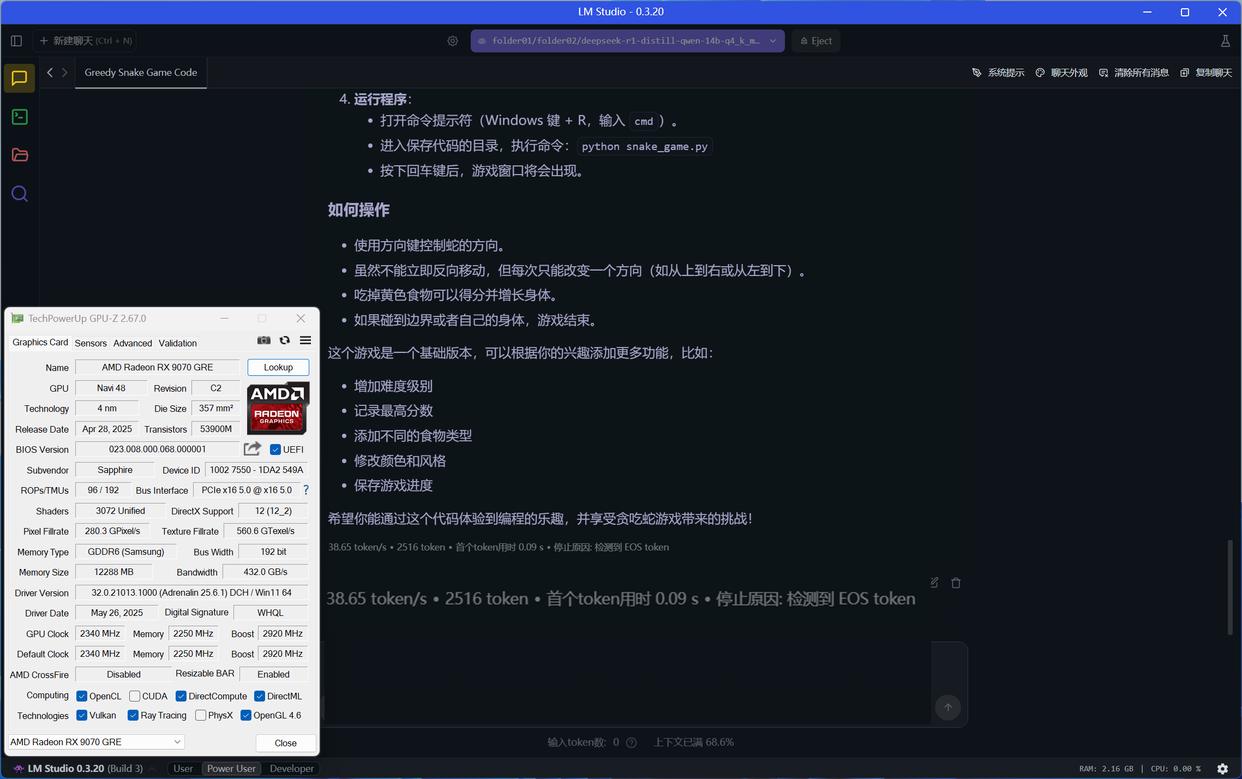This screenshot has height=779, width=1242.
Task: Click the Close button in GPU-Z
Action: click(286, 743)
